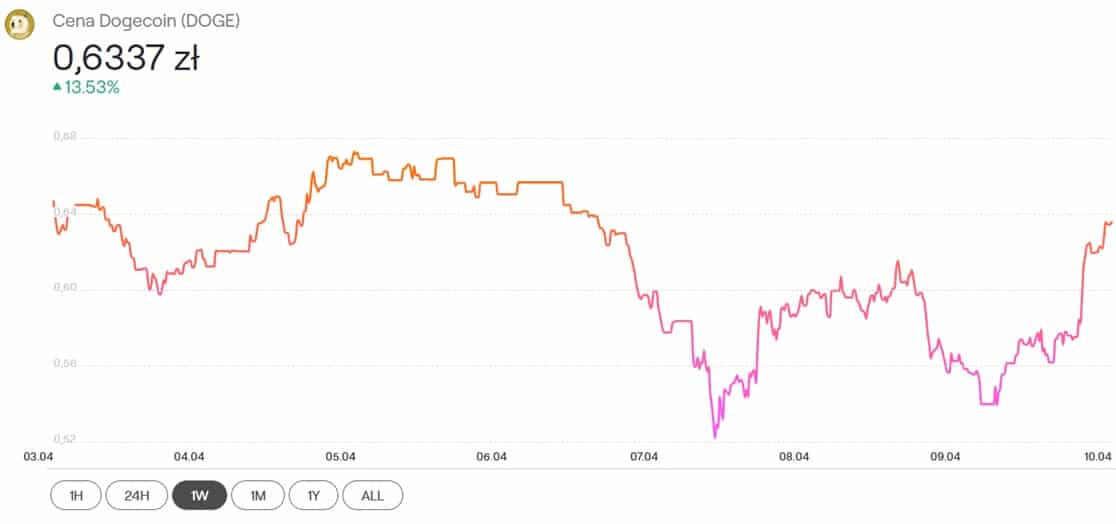The image size is (1116, 524).
Task: Select the active 1W range button
Action: tap(200, 496)
